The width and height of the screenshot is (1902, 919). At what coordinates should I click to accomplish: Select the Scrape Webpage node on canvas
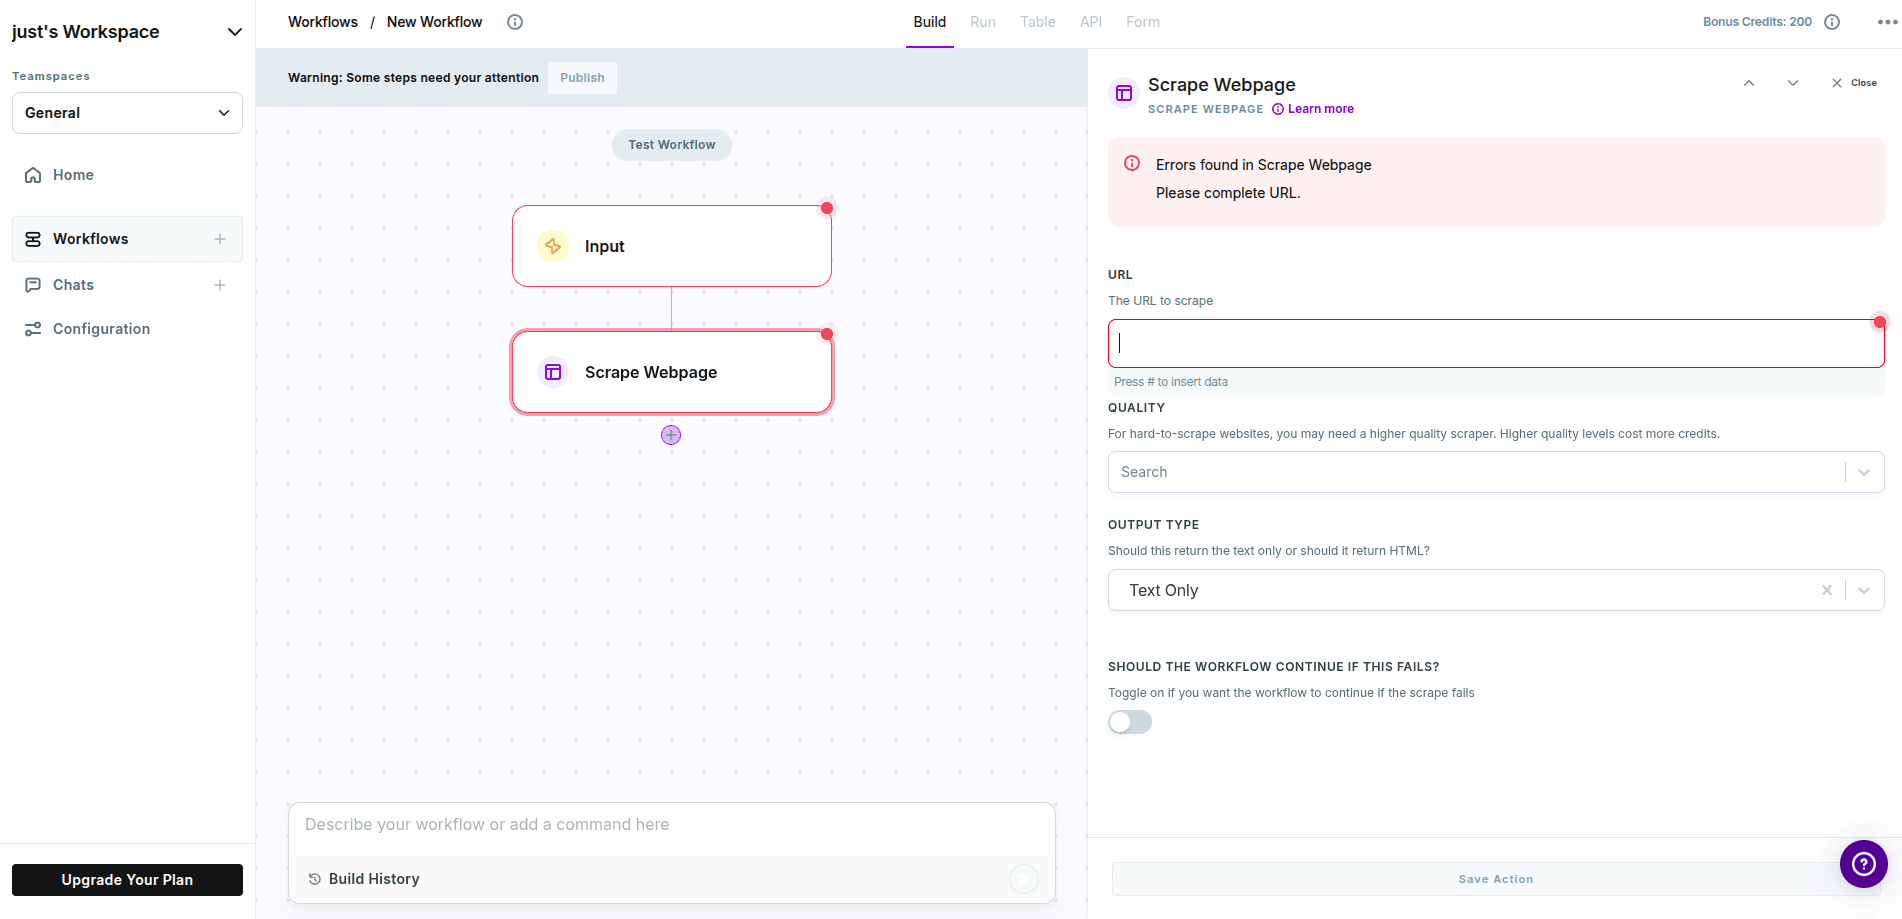click(x=672, y=372)
